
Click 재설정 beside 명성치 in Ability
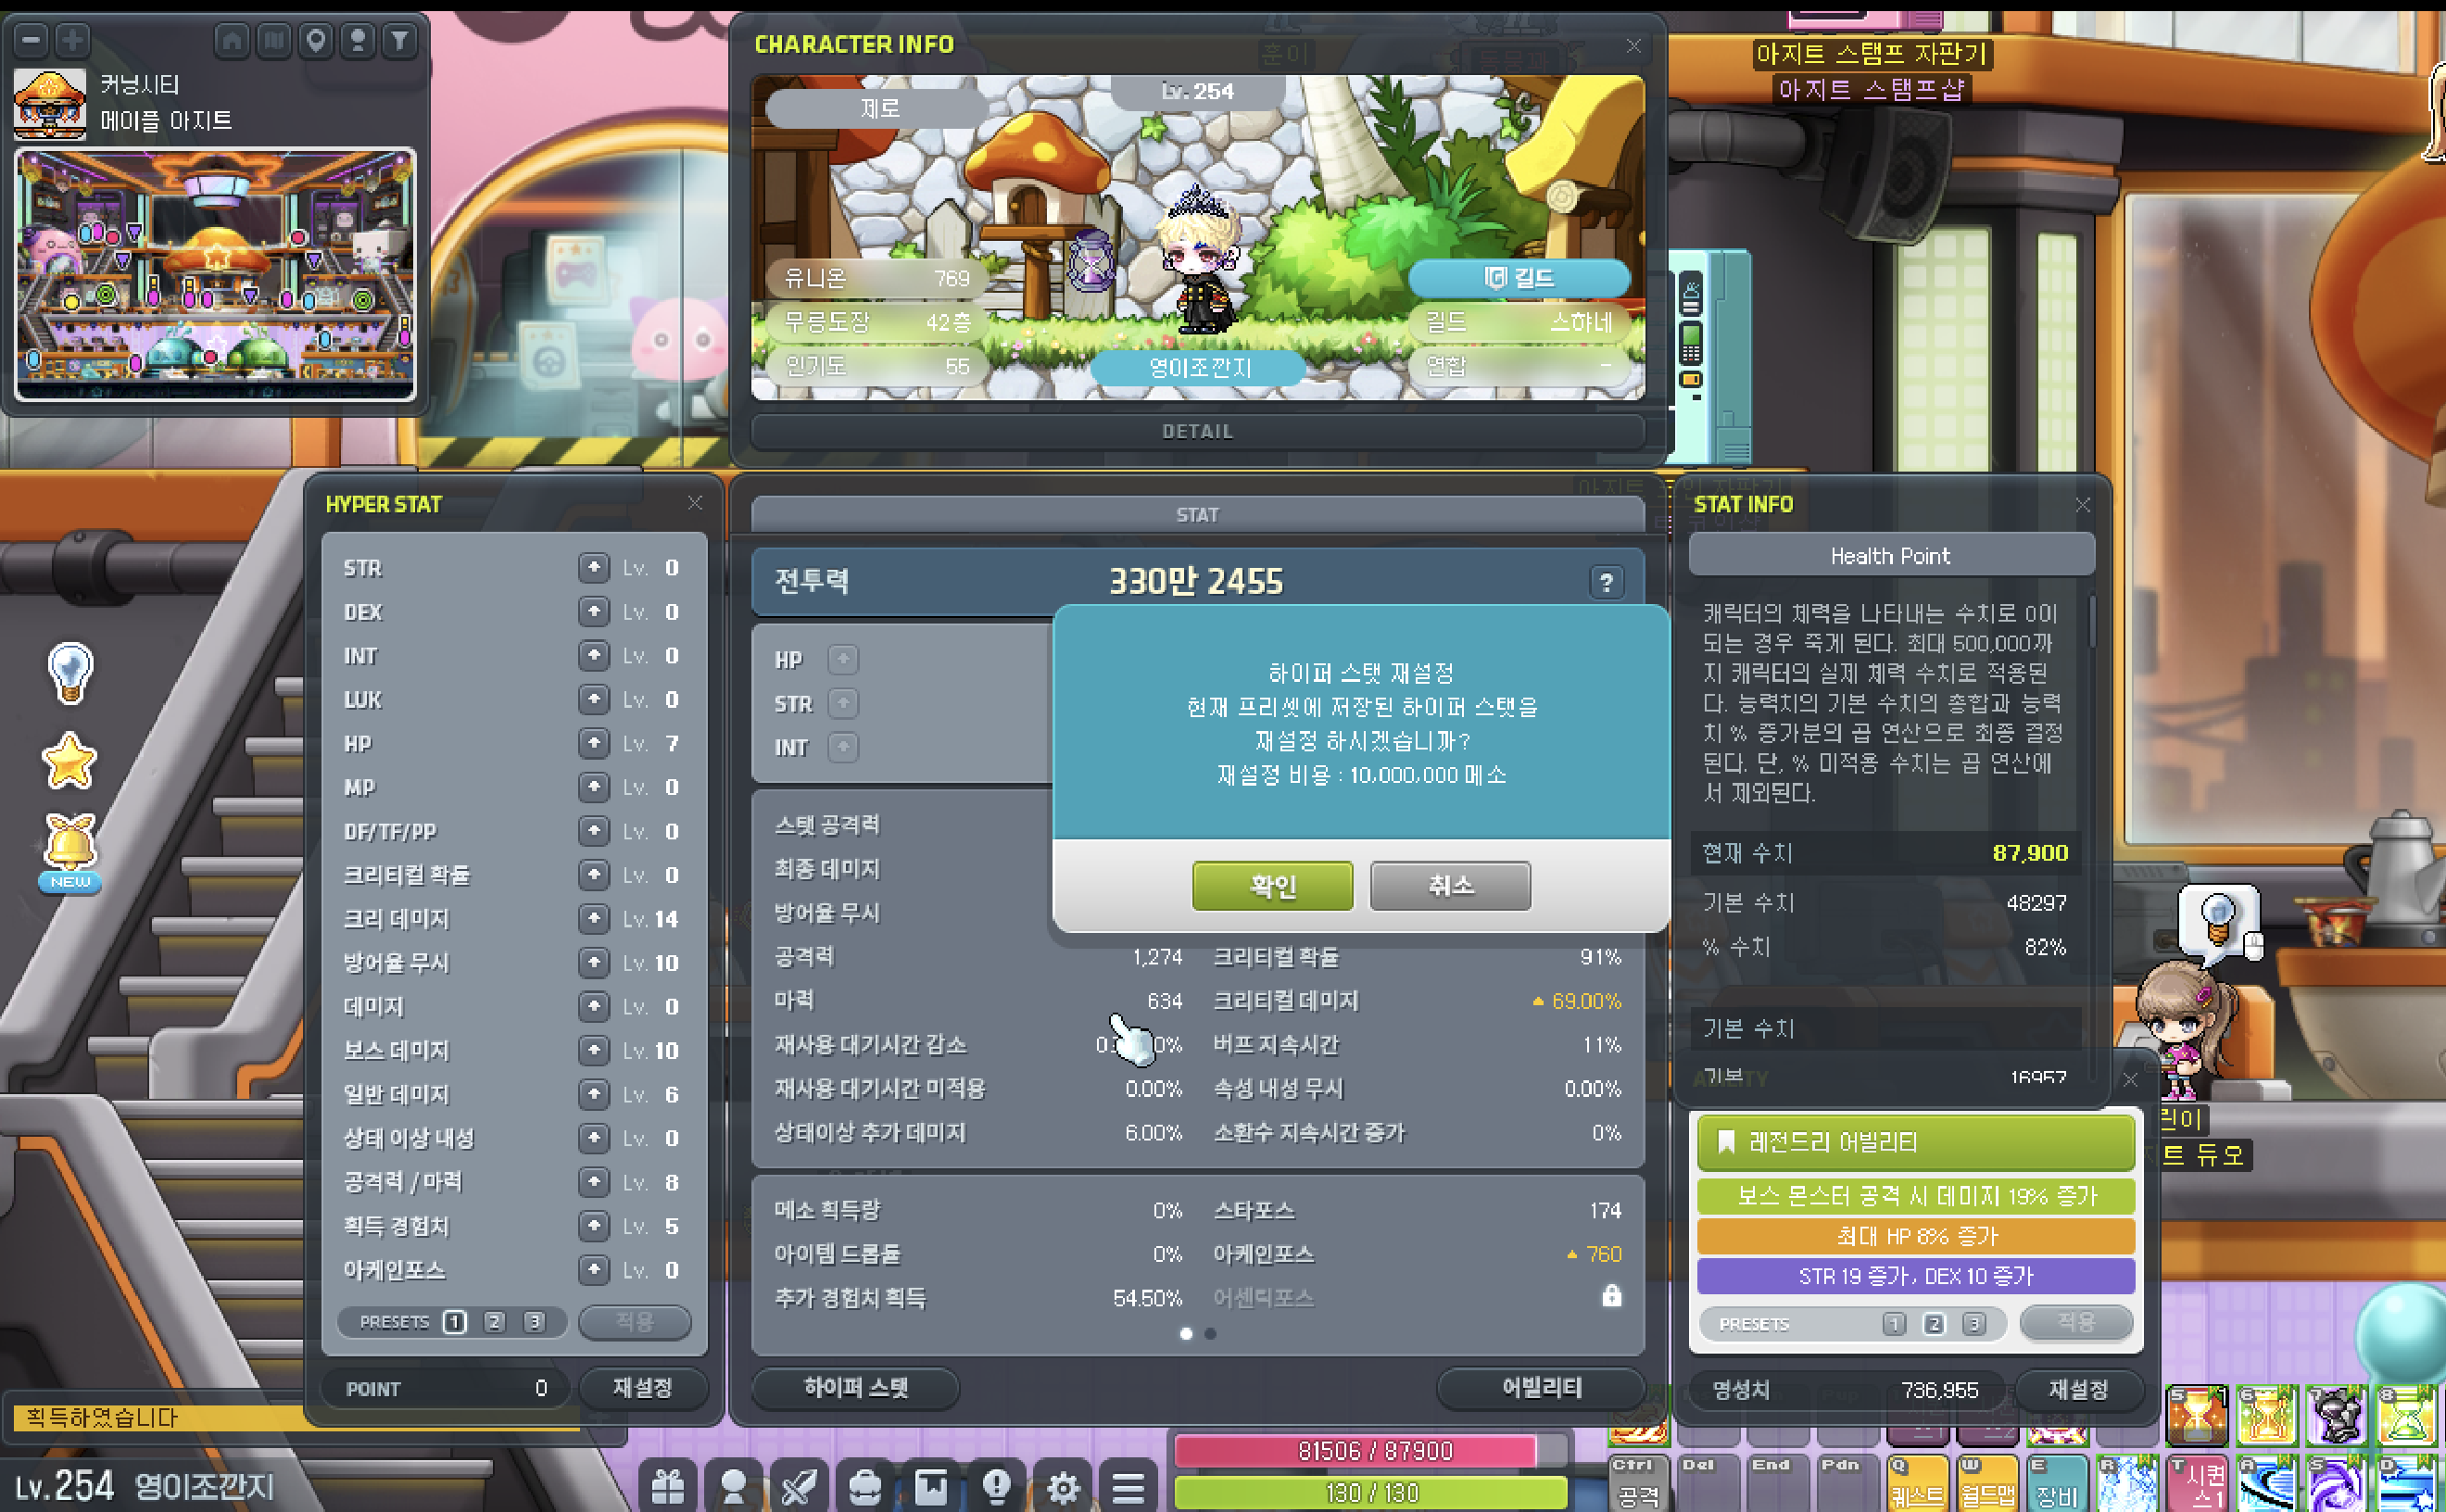[x=2078, y=1390]
